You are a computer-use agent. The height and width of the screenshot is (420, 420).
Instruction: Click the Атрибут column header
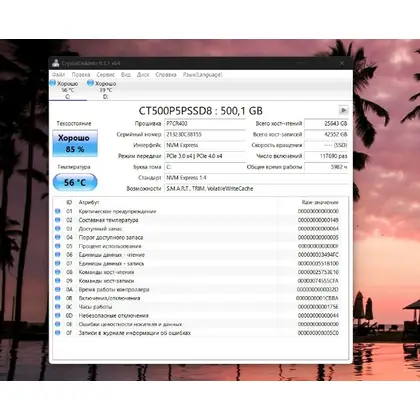(x=89, y=202)
